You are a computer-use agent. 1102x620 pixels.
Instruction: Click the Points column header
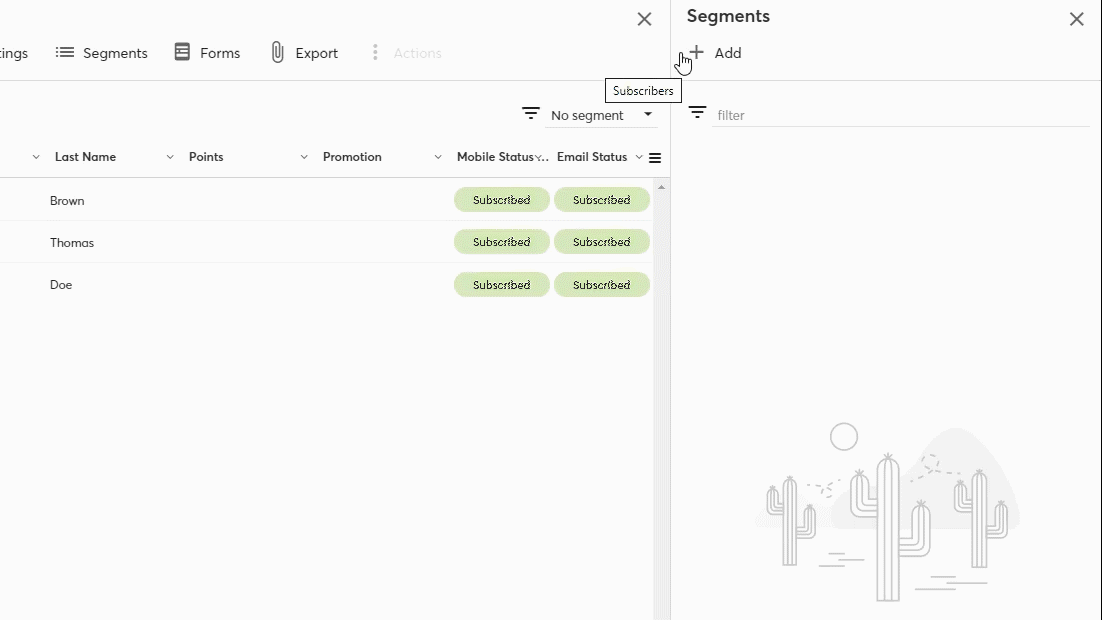point(206,157)
